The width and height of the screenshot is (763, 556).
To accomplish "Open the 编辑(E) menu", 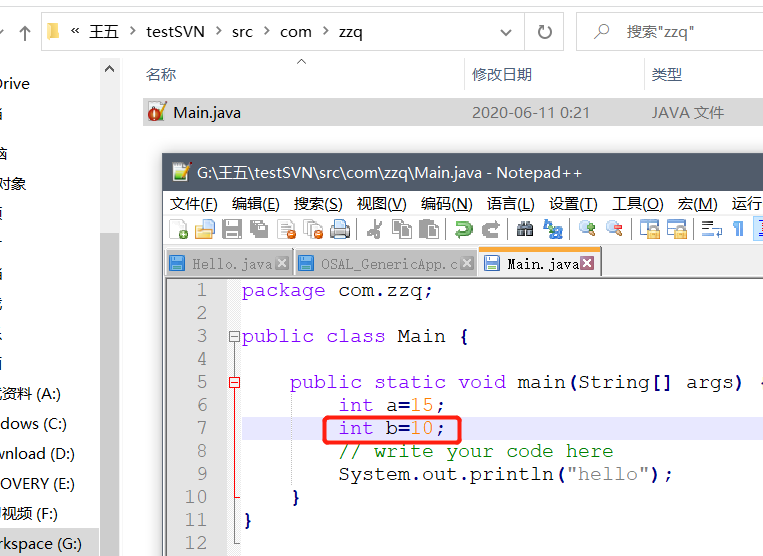I will (x=255, y=204).
